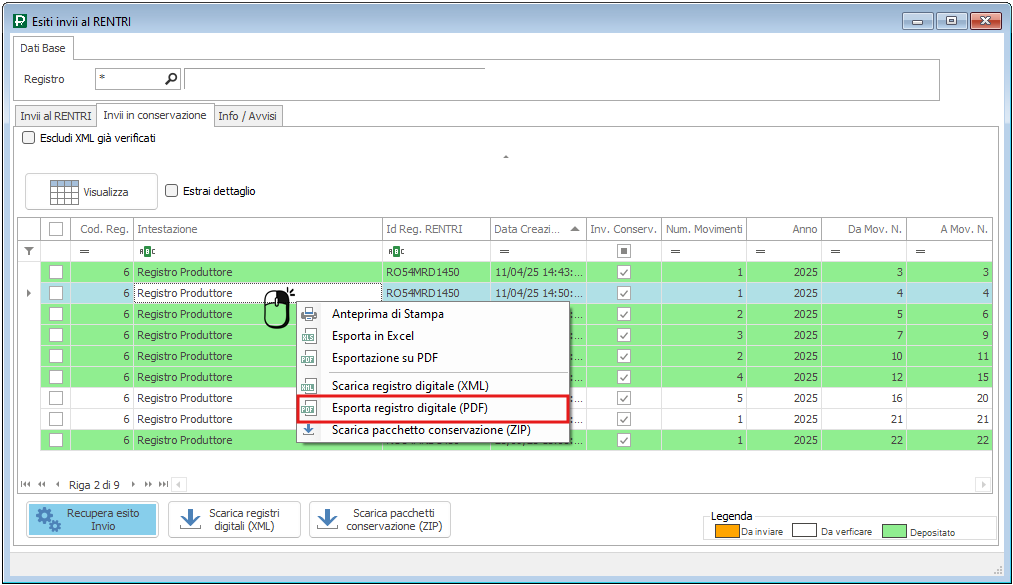Open the Inv. Conserv. filter selector
Viewport: 1013px width, 585px height.
[x=624, y=251]
